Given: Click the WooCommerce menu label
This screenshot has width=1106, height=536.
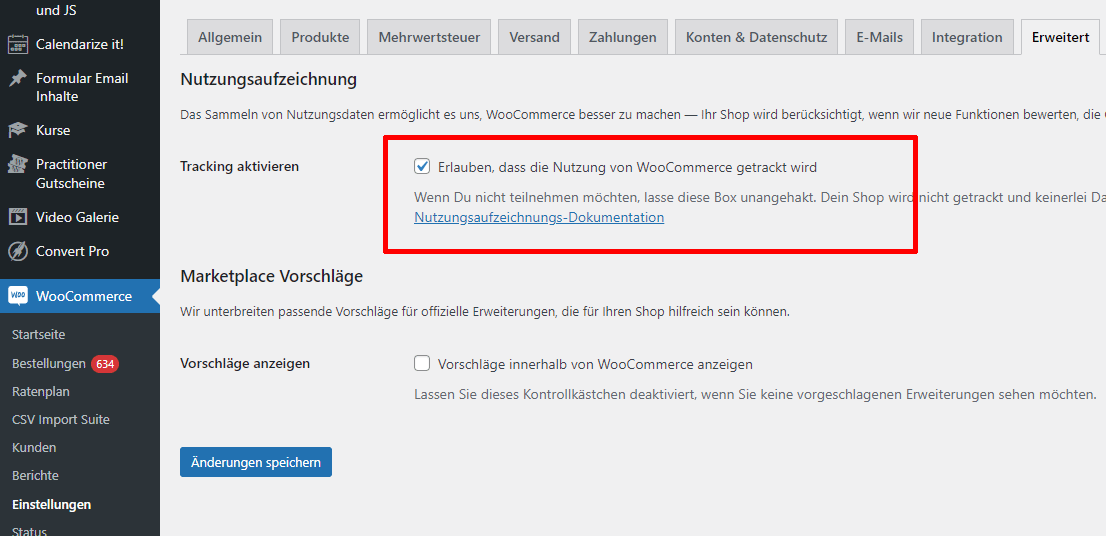Looking at the screenshot, I should [x=84, y=296].
